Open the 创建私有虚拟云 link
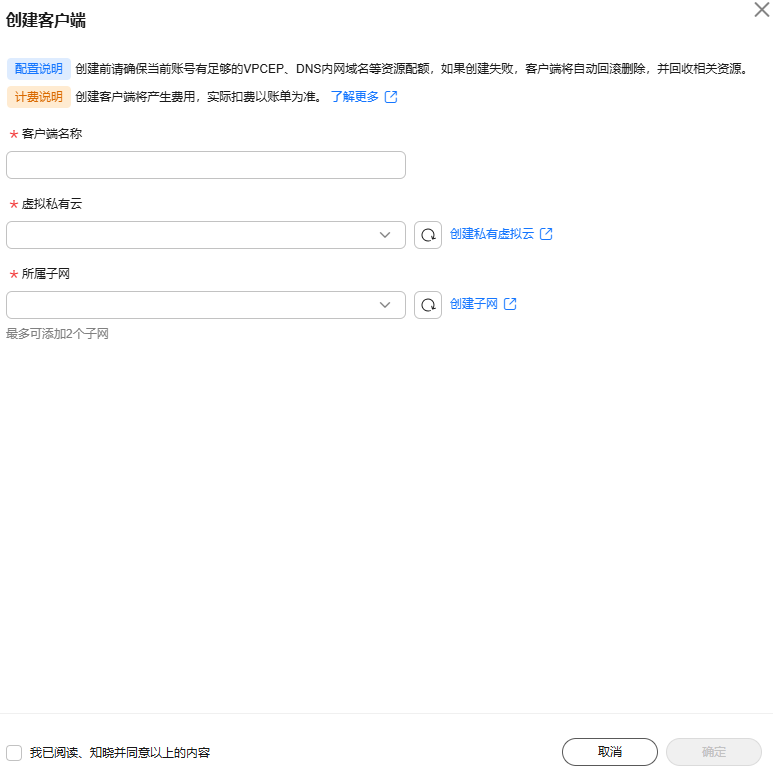The height and width of the screenshot is (775, 773). (x=492, y=234)
